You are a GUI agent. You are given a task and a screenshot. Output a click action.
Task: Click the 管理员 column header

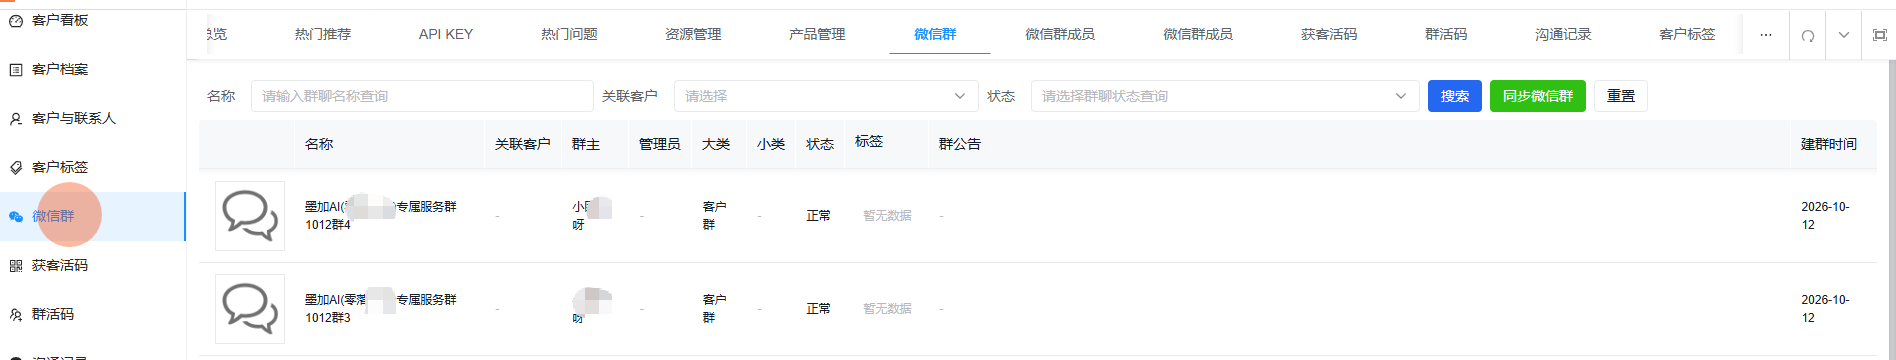pos(660,144)
